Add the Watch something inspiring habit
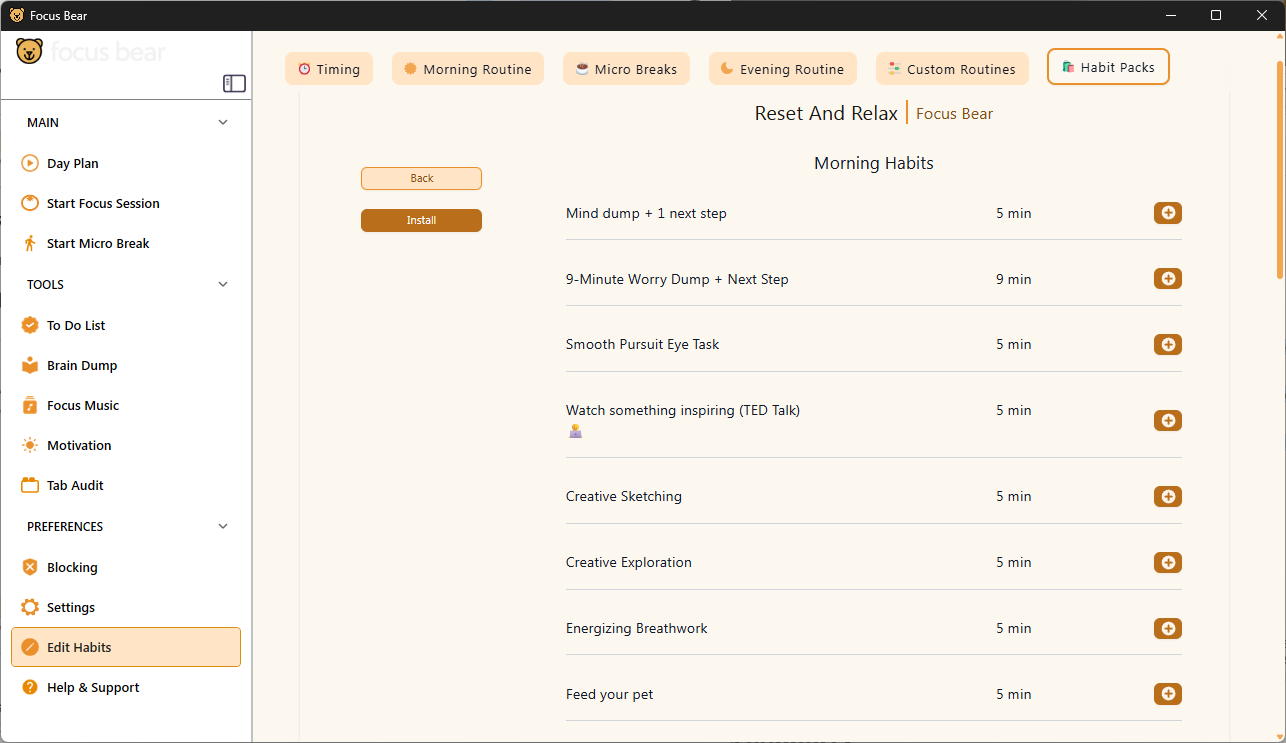This screenshot has height=743, width=1286. click(x=1167, y=420)
